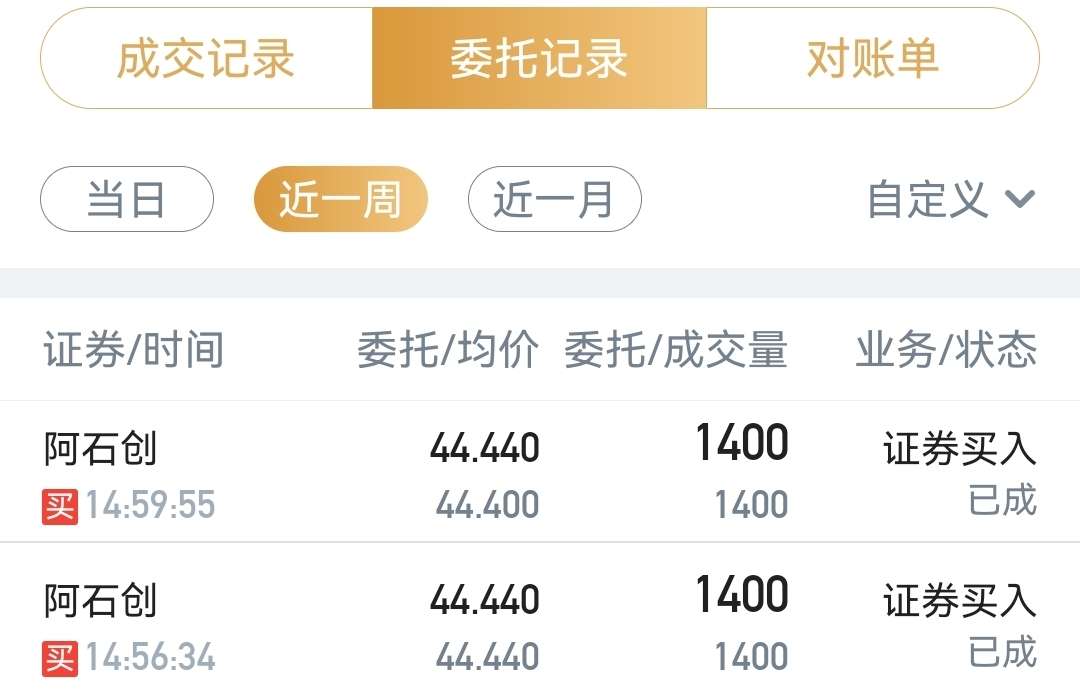The height and width of the screenshot is (689, 1080).
Task: Switch to the 成交记录 tab
Action: point(207,59)
